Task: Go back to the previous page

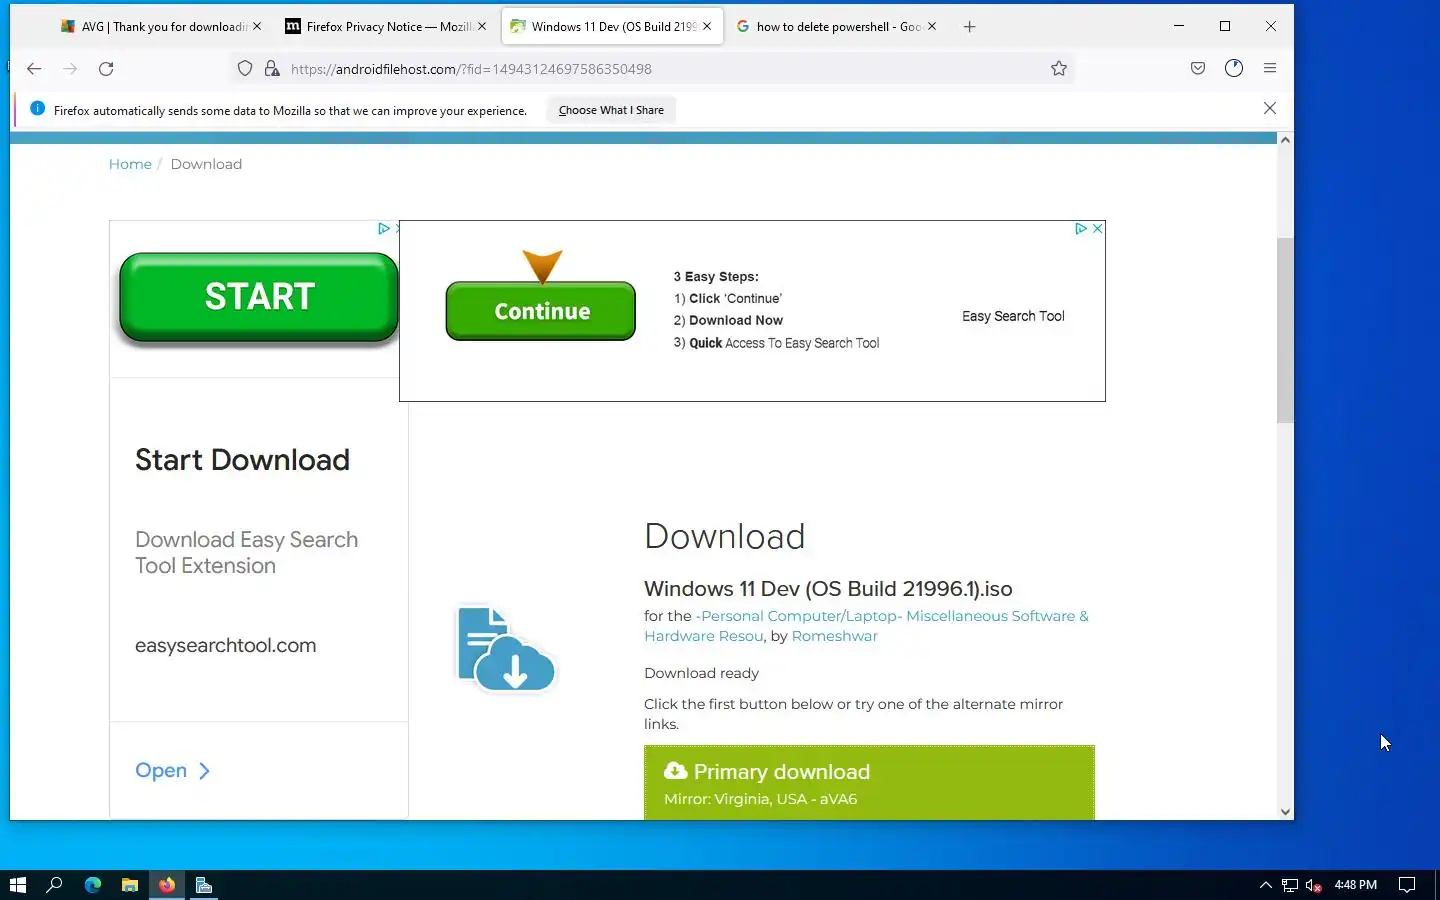Action: [34, 69]
